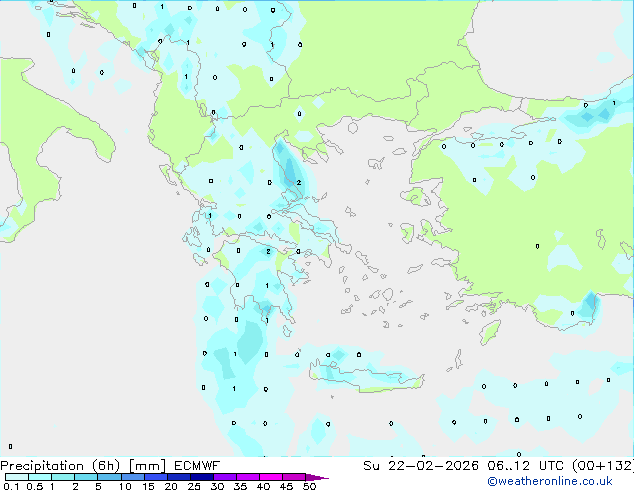This screenshot has height=490, width=634.
Task: Click the 15–20 mm legend color swatch
Action: click(156, 477)
